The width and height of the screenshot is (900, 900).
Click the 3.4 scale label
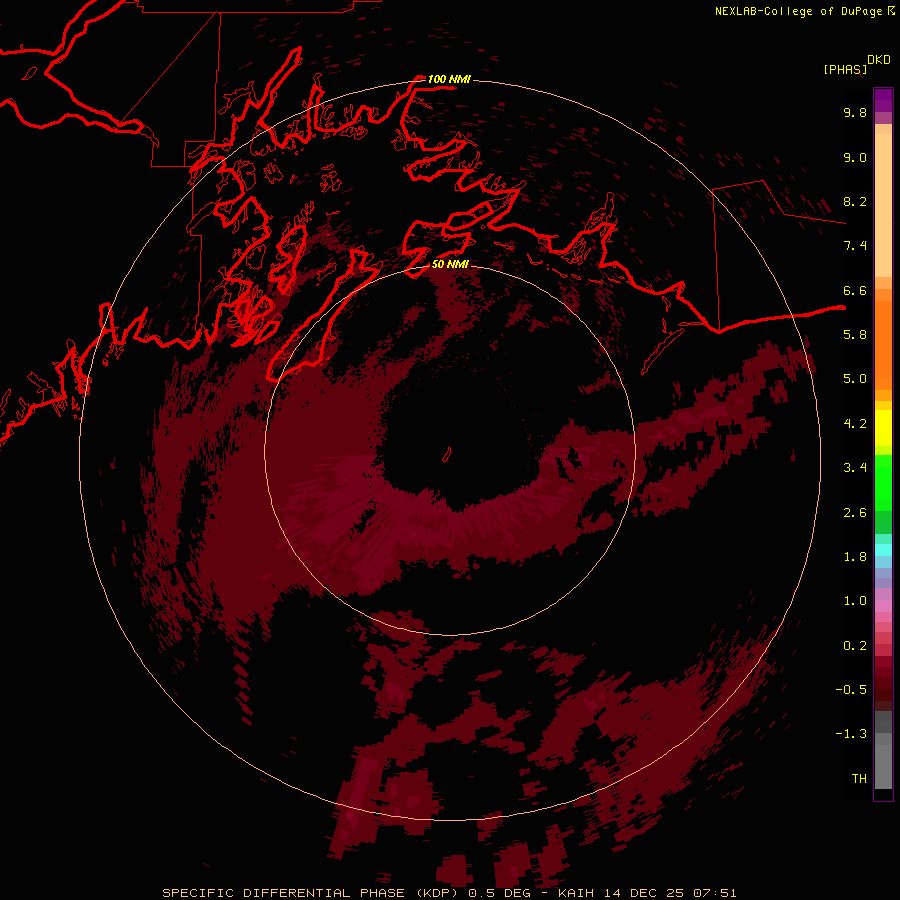coord(855,468)
